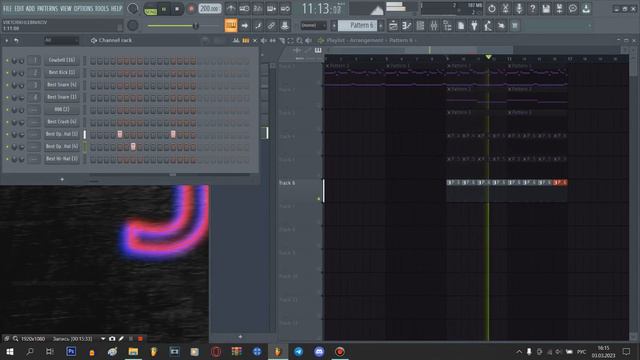Open the Pattern 6 selector dropdown
Image resolution: width=640 pixels, height=360 pixels.
click(x=357, y=25)
